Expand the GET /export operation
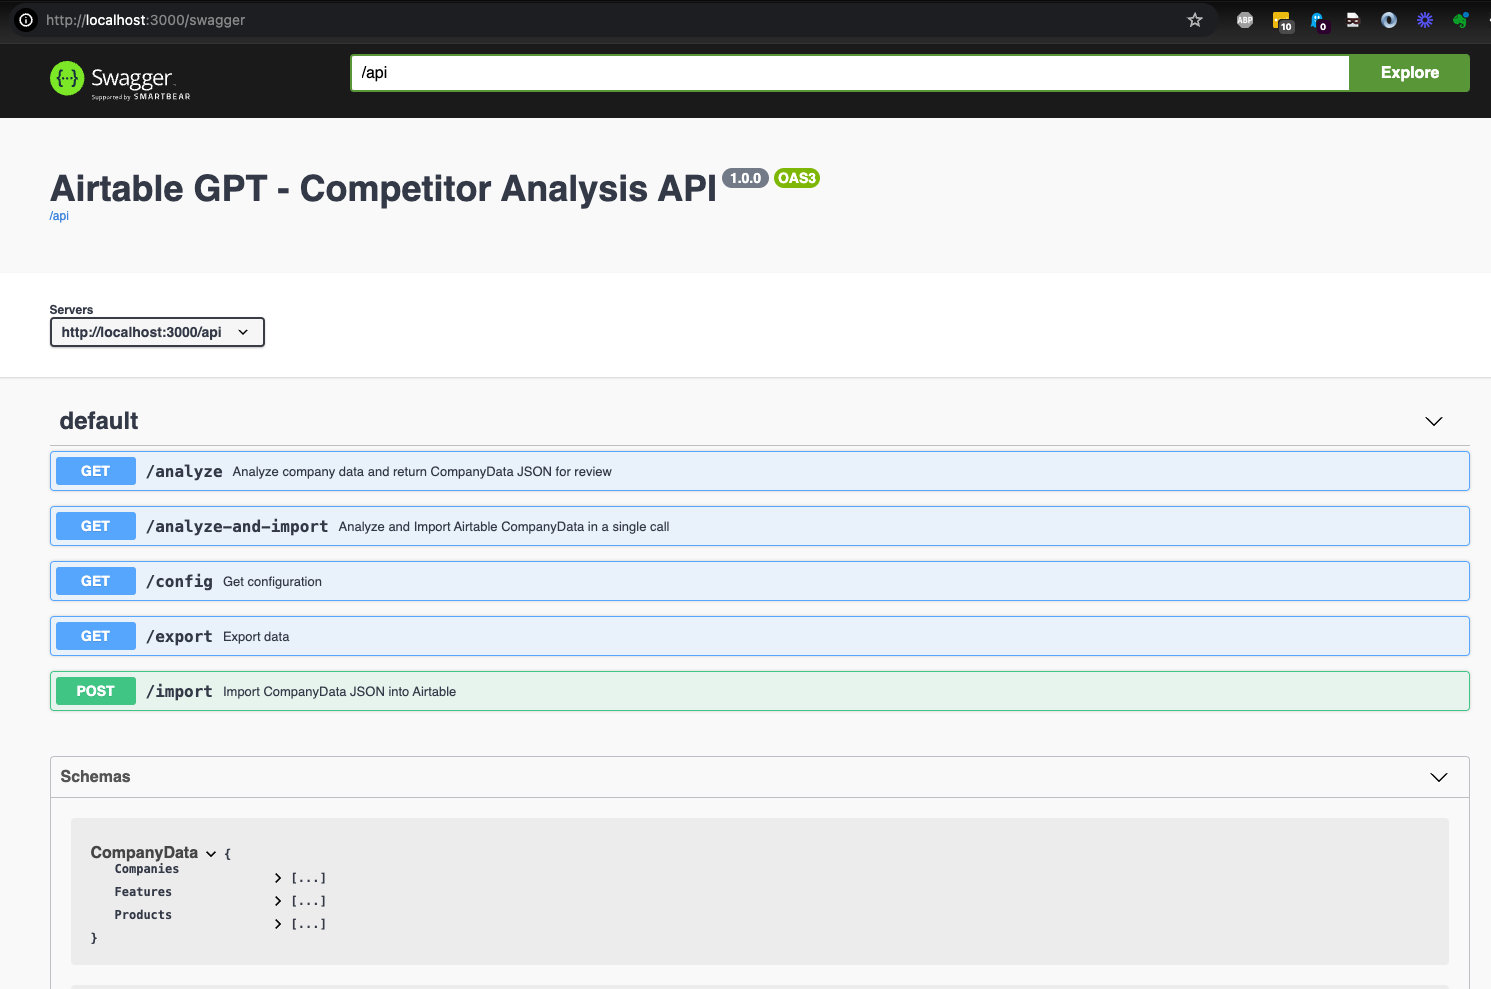Image resolution: width=1491 pixels, height=989 pixels. [759, 636]
